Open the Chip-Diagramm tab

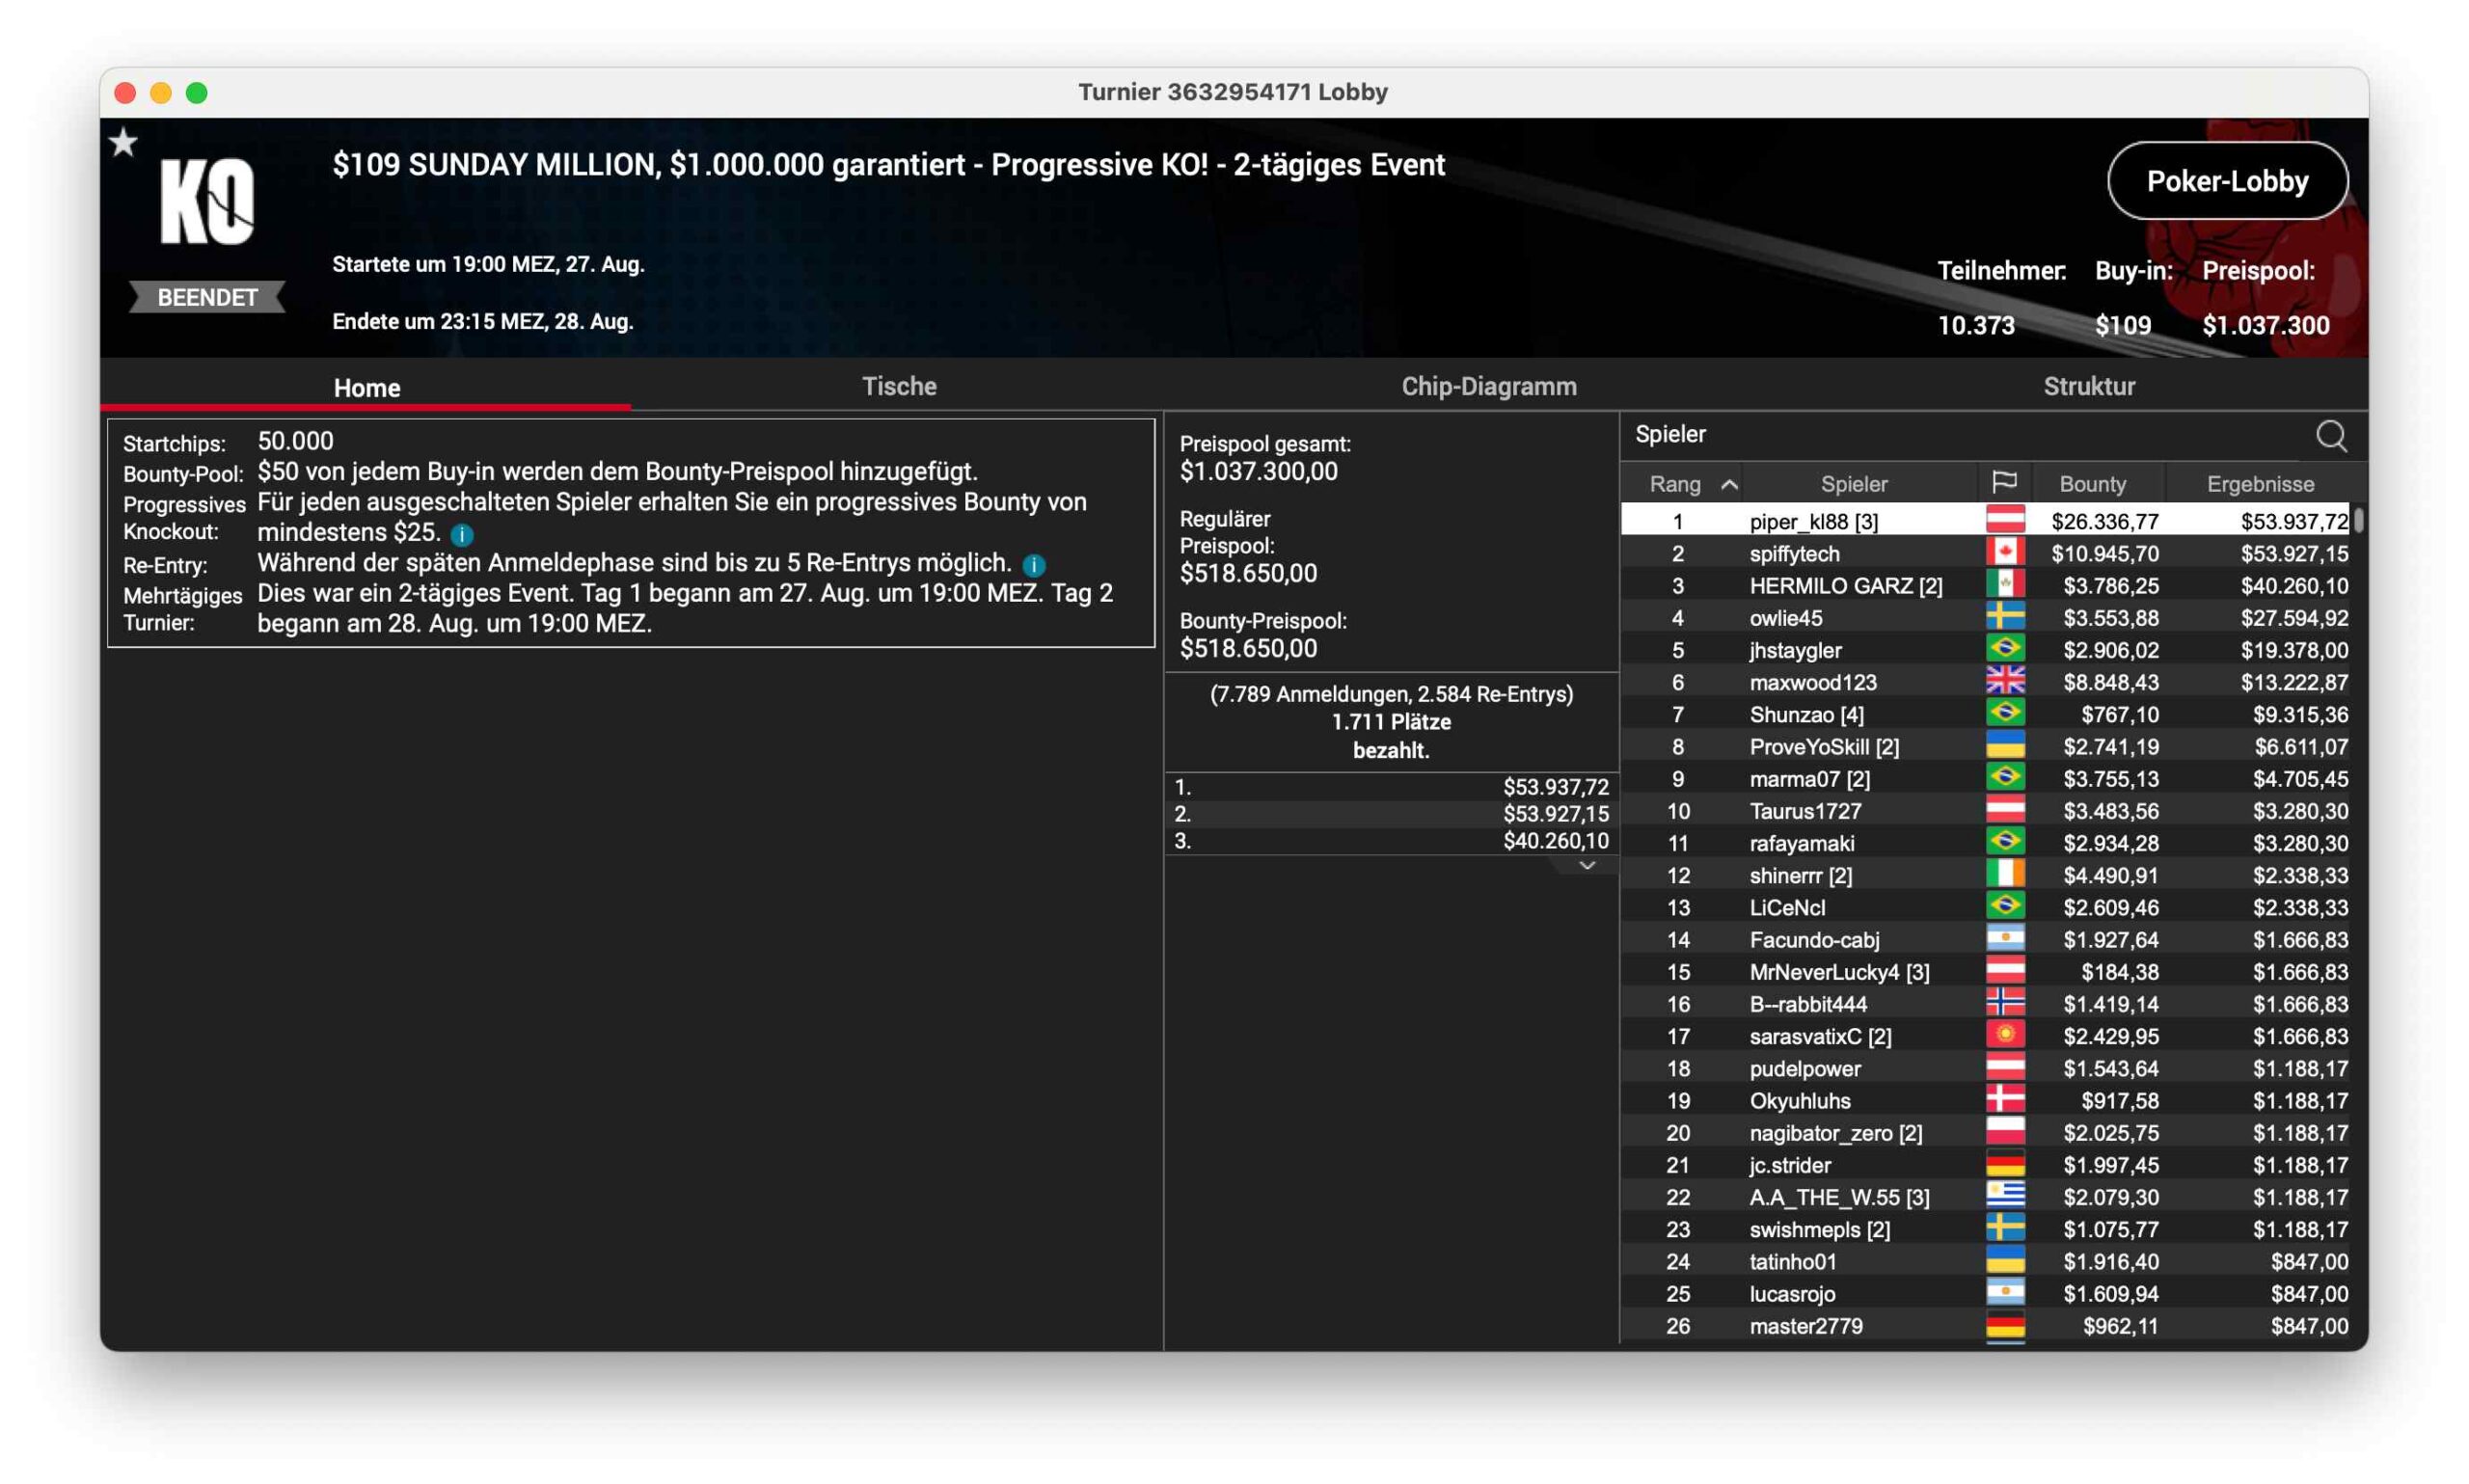coord(1488,386)
